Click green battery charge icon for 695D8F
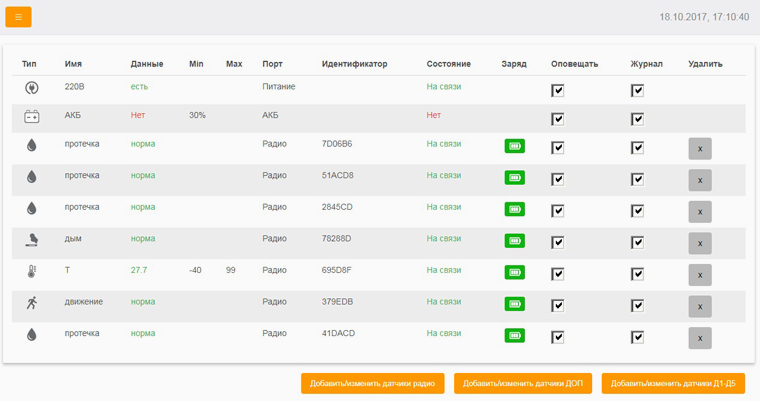This screenshot has height=401, width=760. point(514,272)
